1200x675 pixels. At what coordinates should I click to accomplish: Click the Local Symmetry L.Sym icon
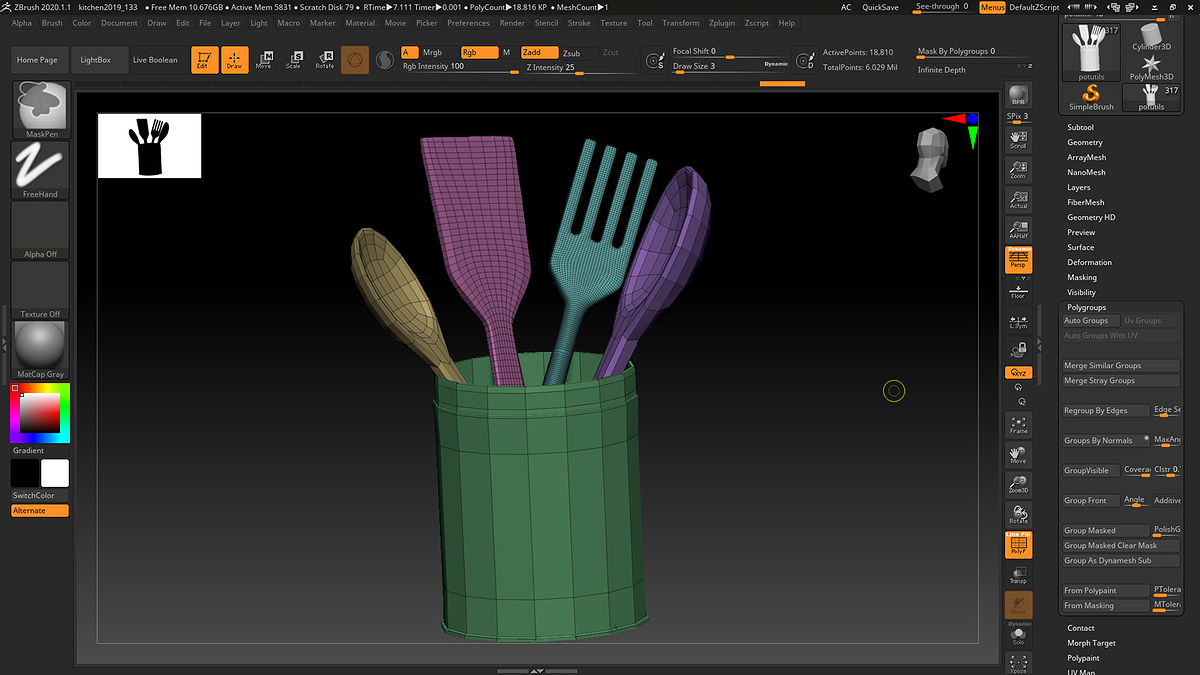click(x=1018, y=321)
